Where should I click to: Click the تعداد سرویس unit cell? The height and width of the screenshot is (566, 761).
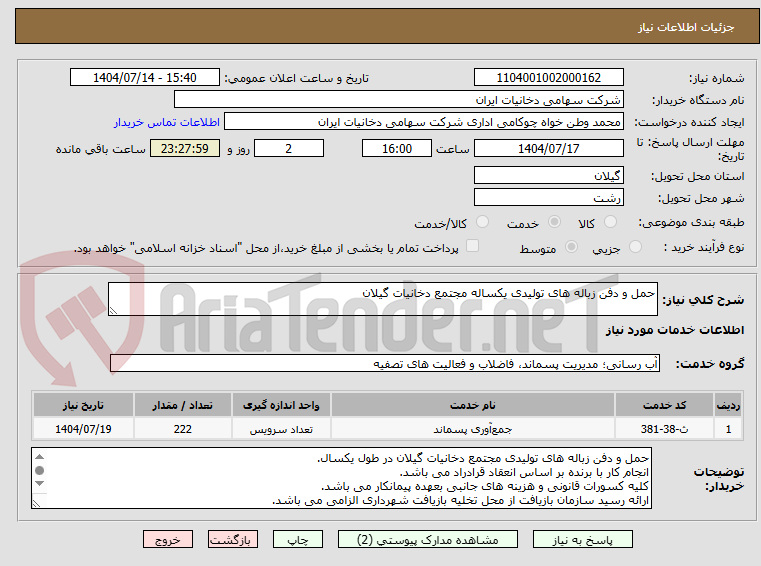(281, 429)
